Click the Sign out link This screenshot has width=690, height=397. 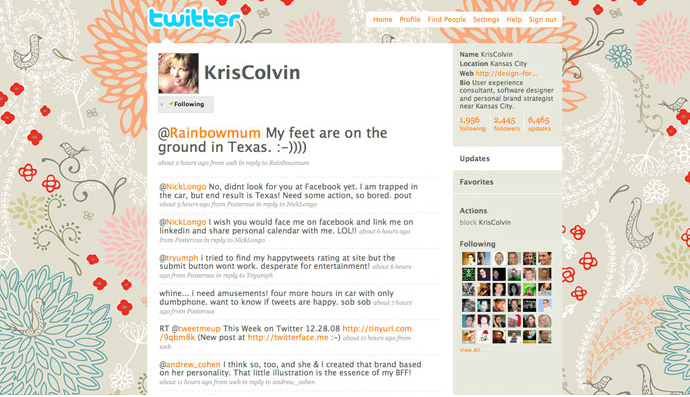click(542, 19)
